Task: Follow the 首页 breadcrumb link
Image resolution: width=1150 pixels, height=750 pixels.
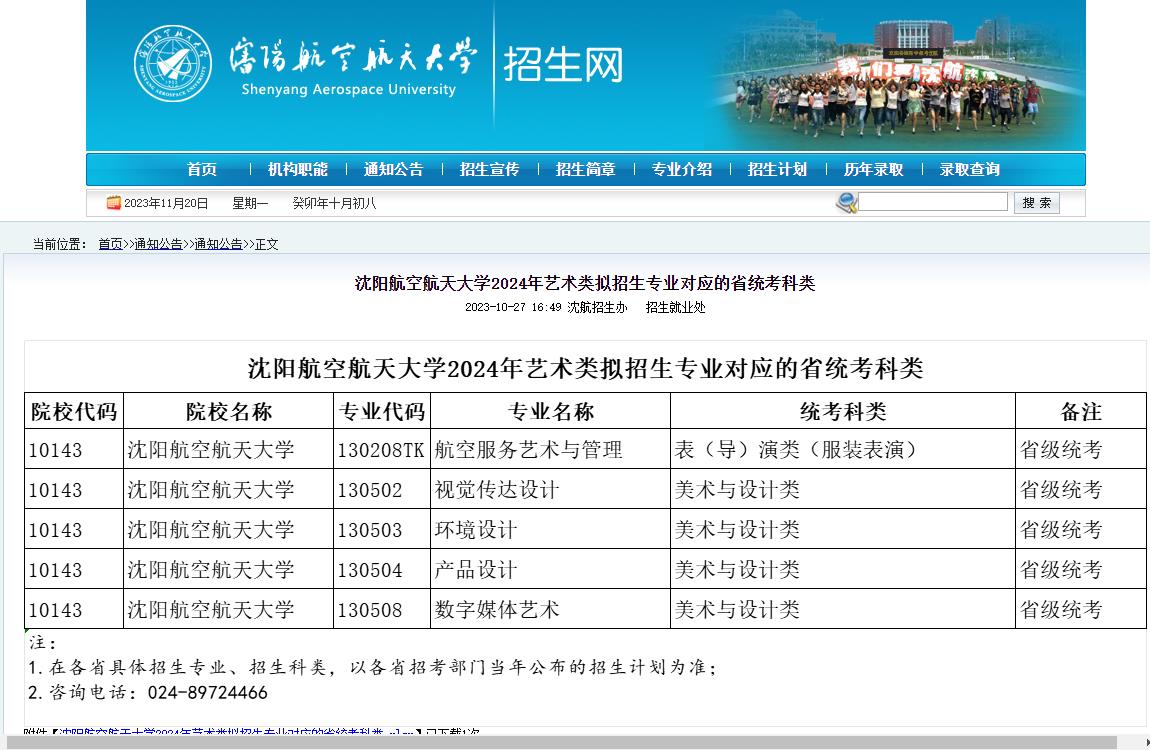Action: pos(111,244)
